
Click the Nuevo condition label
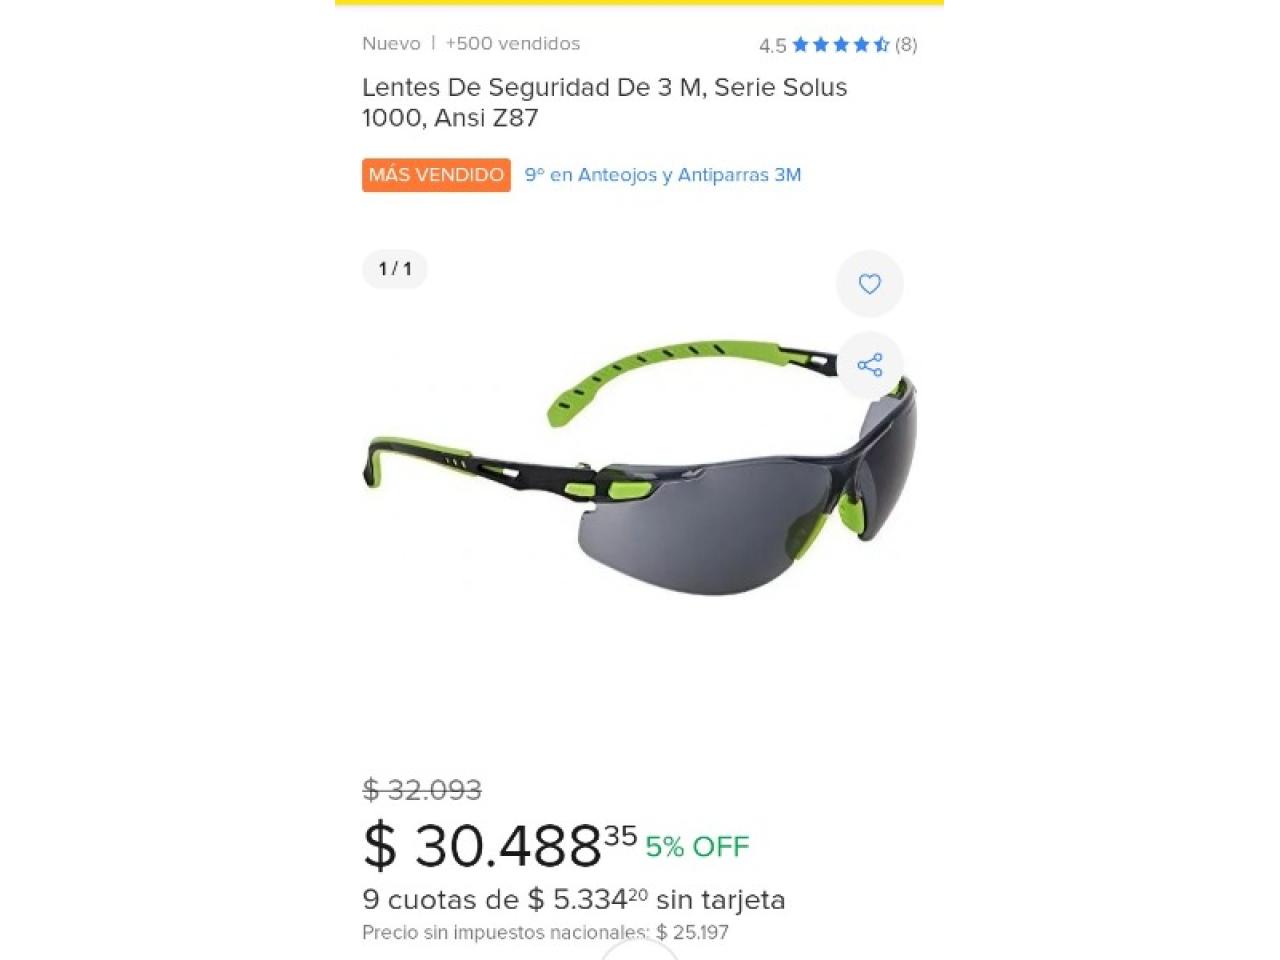pyautogui.click(x=391, y=44)
